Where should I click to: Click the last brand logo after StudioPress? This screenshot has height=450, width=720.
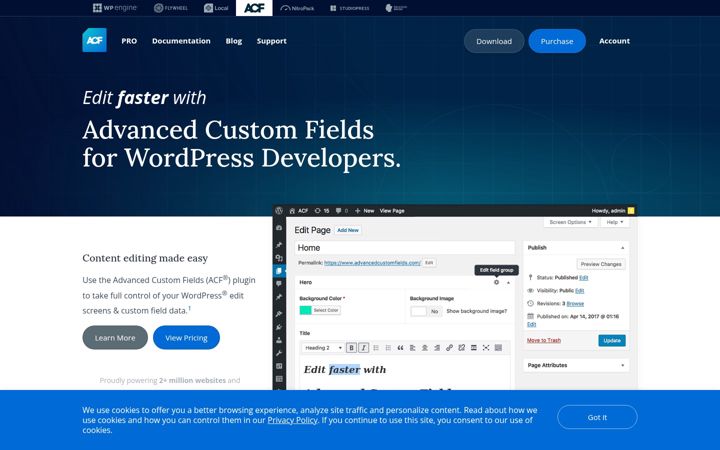(x=396, y=8)
